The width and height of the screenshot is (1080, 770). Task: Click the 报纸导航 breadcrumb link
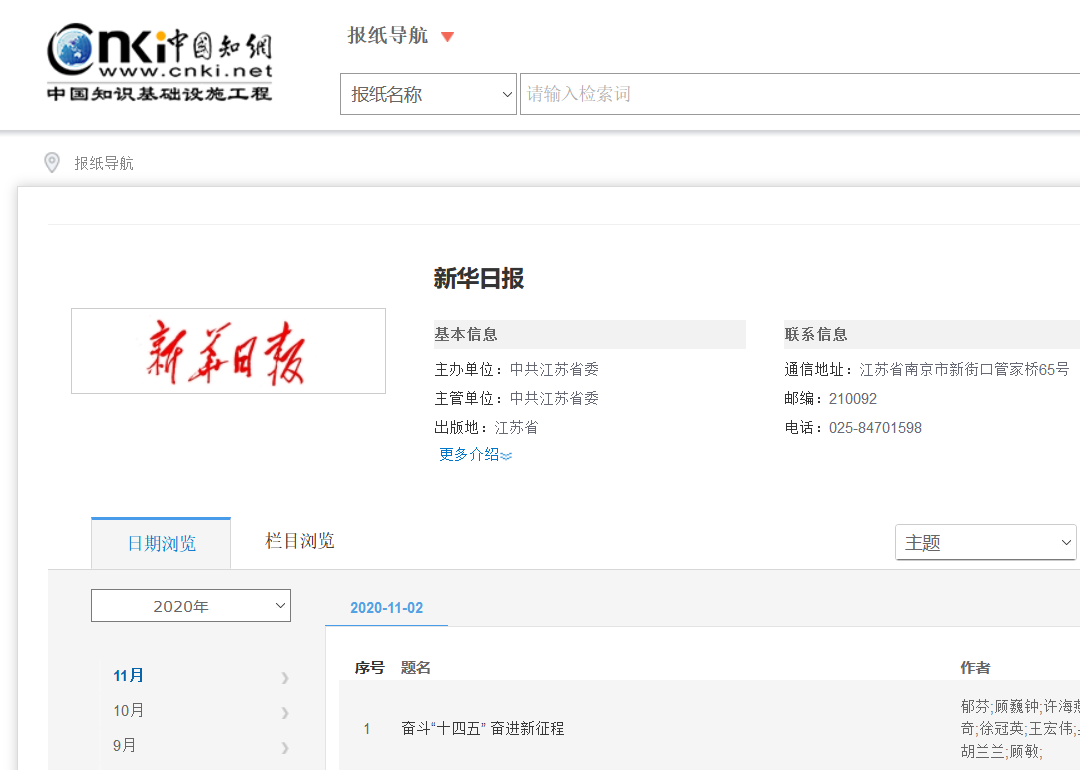[104, 163]
